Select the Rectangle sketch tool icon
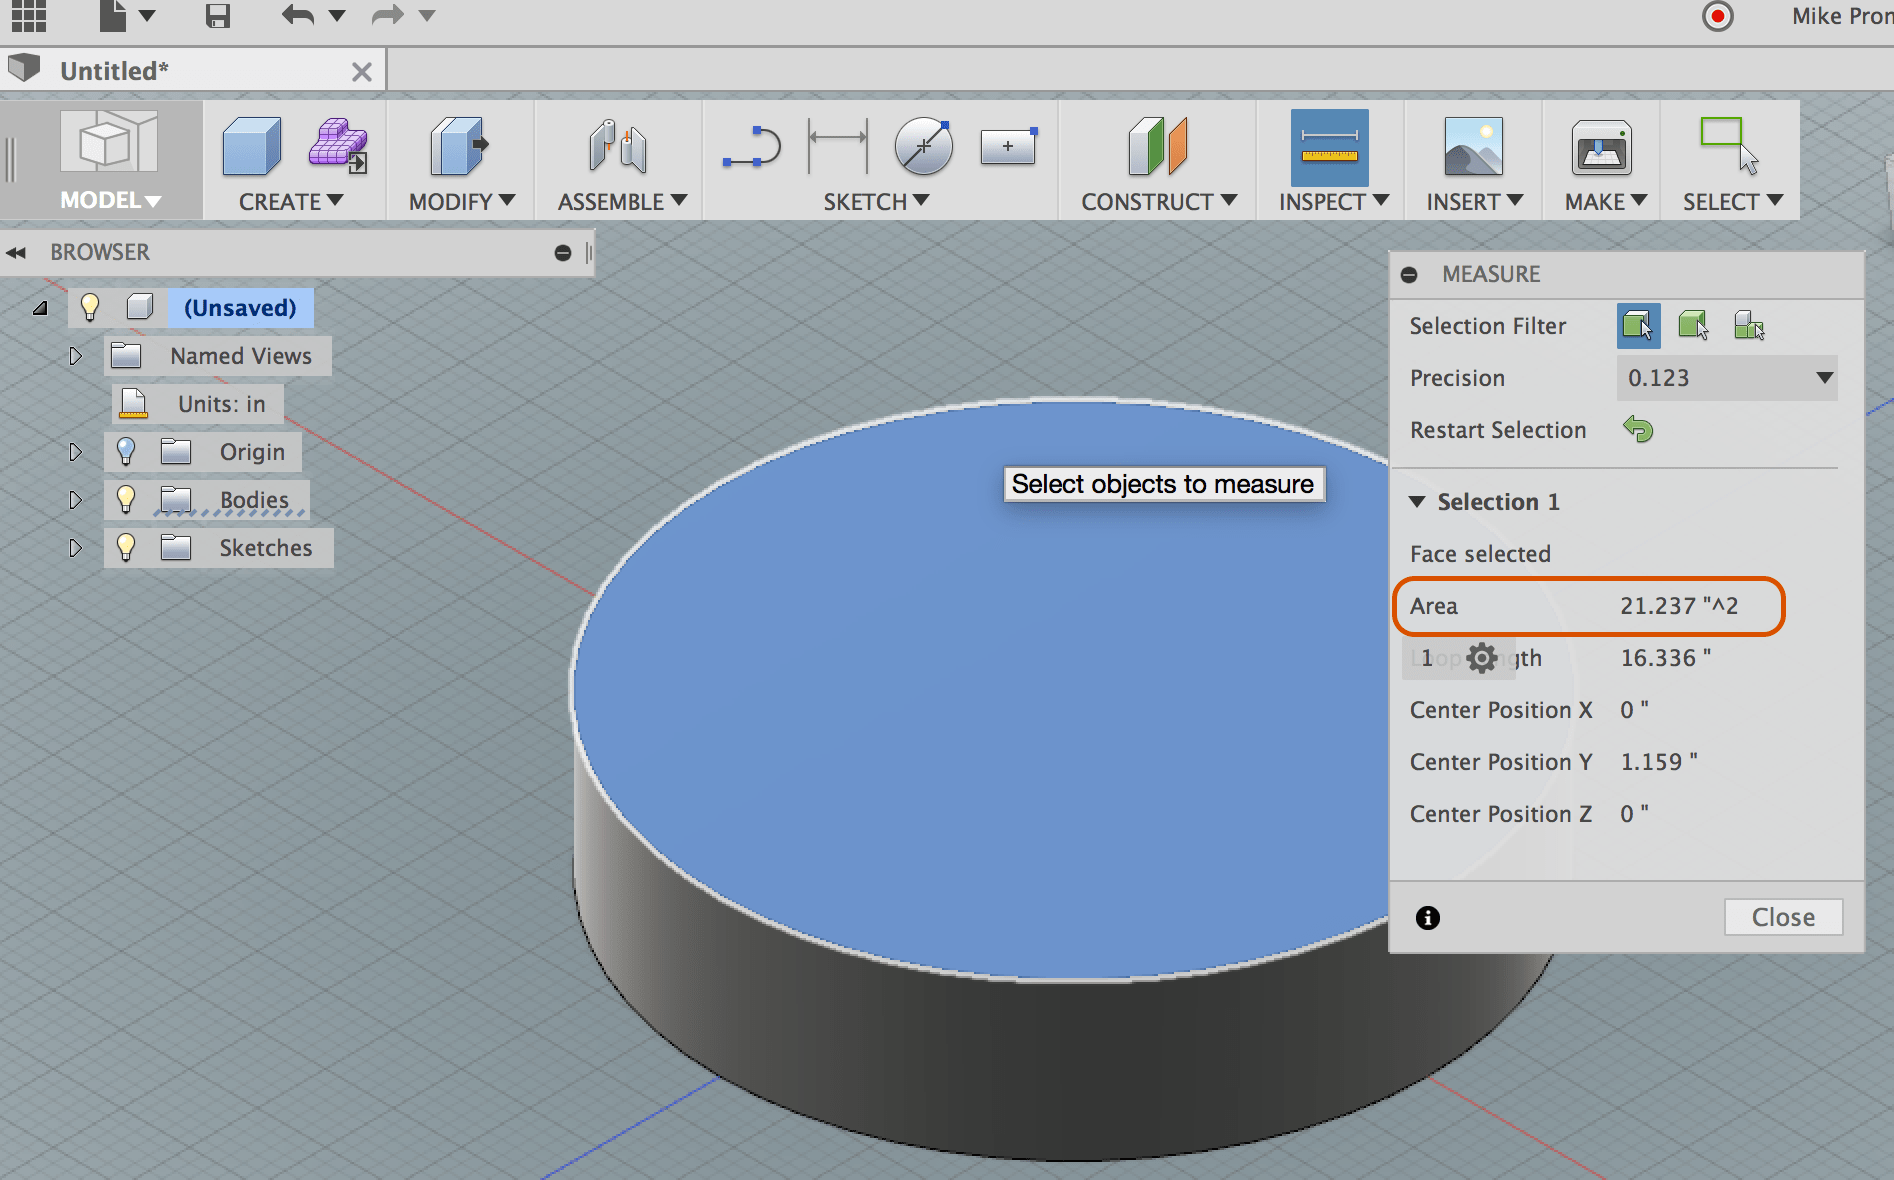Screen dimensions: 1894x1180 [x=1008, y=146]
